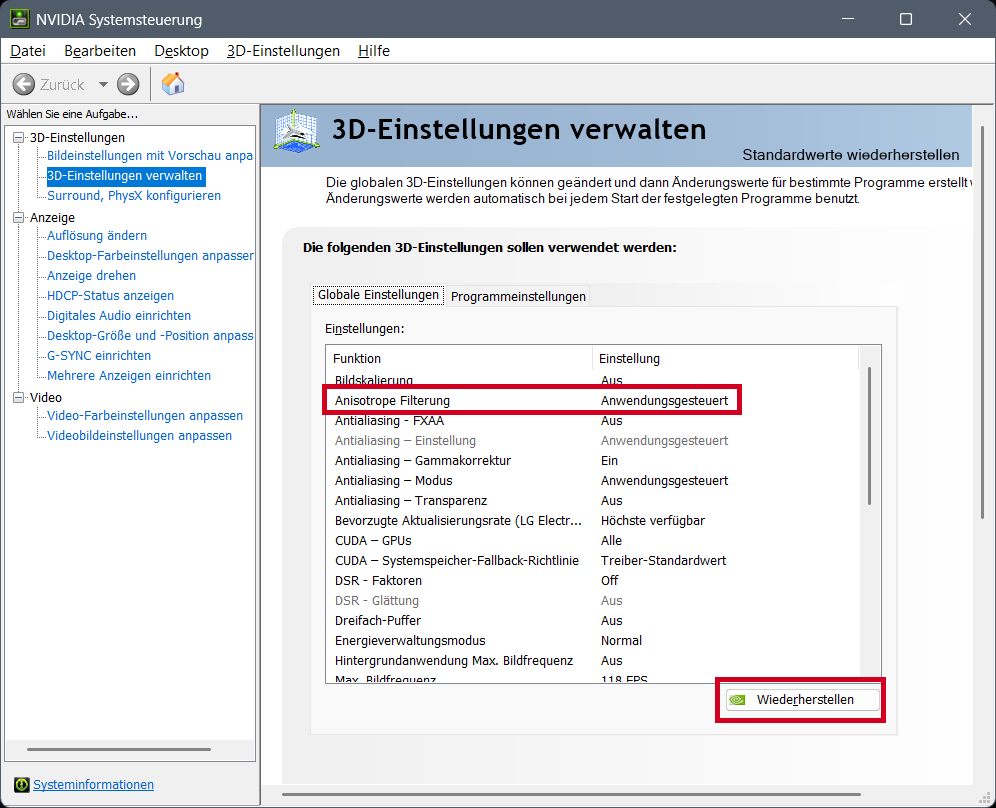Click the Treiber-Standardwert setting value
Screen dimensions: 996x808
click(663, 561)
